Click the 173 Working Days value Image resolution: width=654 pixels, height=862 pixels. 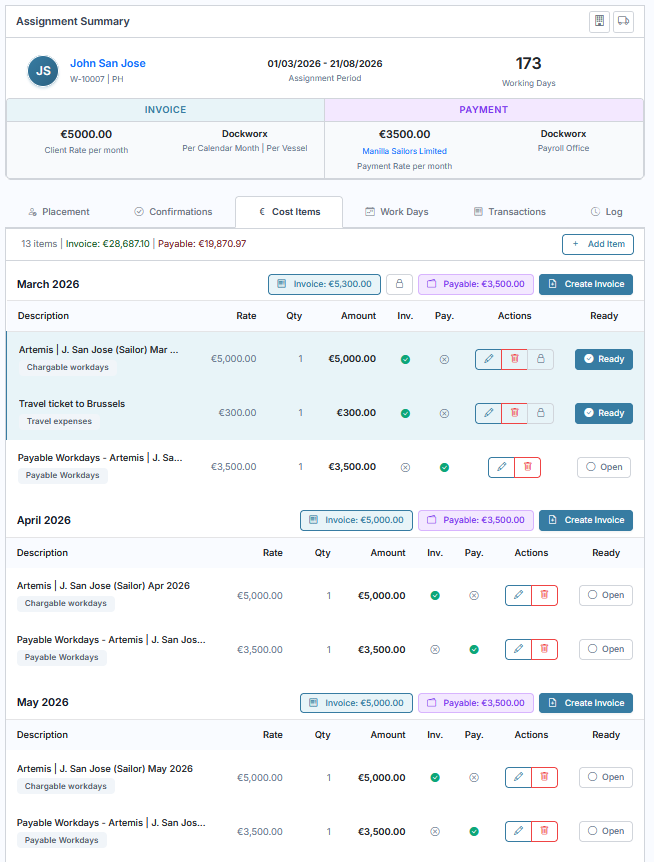pos(528,64)
